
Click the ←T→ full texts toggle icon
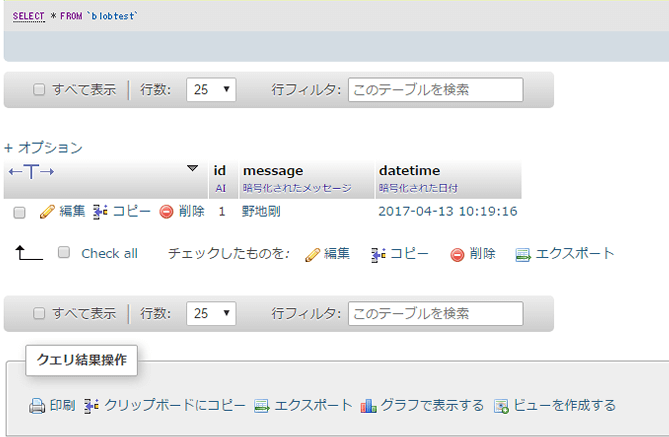[32, 172]
